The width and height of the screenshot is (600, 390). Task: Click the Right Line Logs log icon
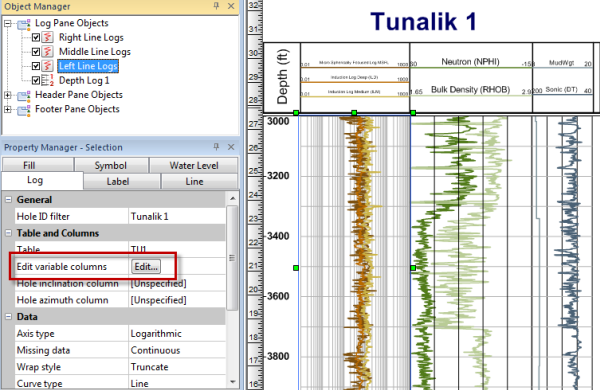(x=47, y=38)
